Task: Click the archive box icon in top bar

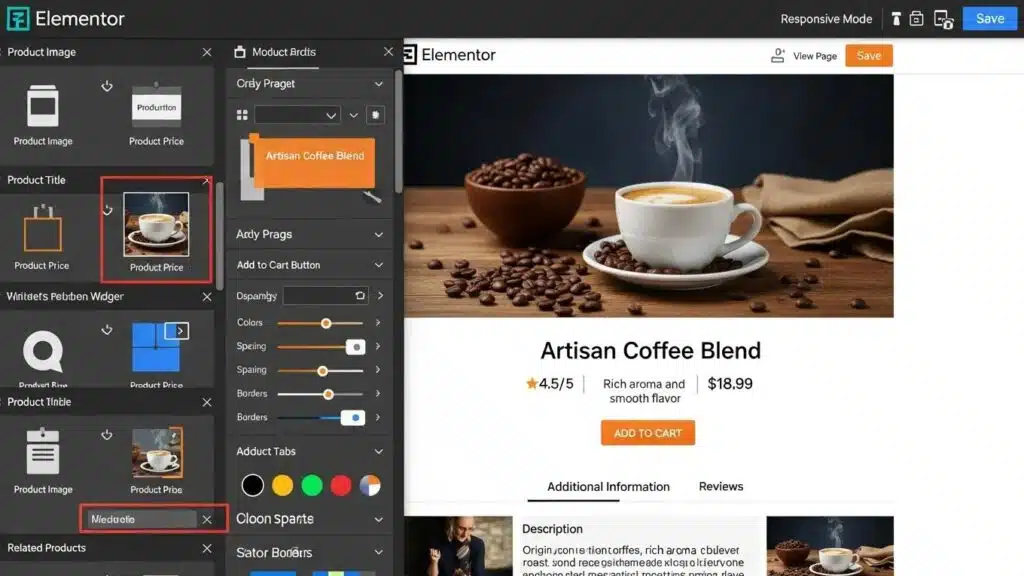Action: (916, 19)
